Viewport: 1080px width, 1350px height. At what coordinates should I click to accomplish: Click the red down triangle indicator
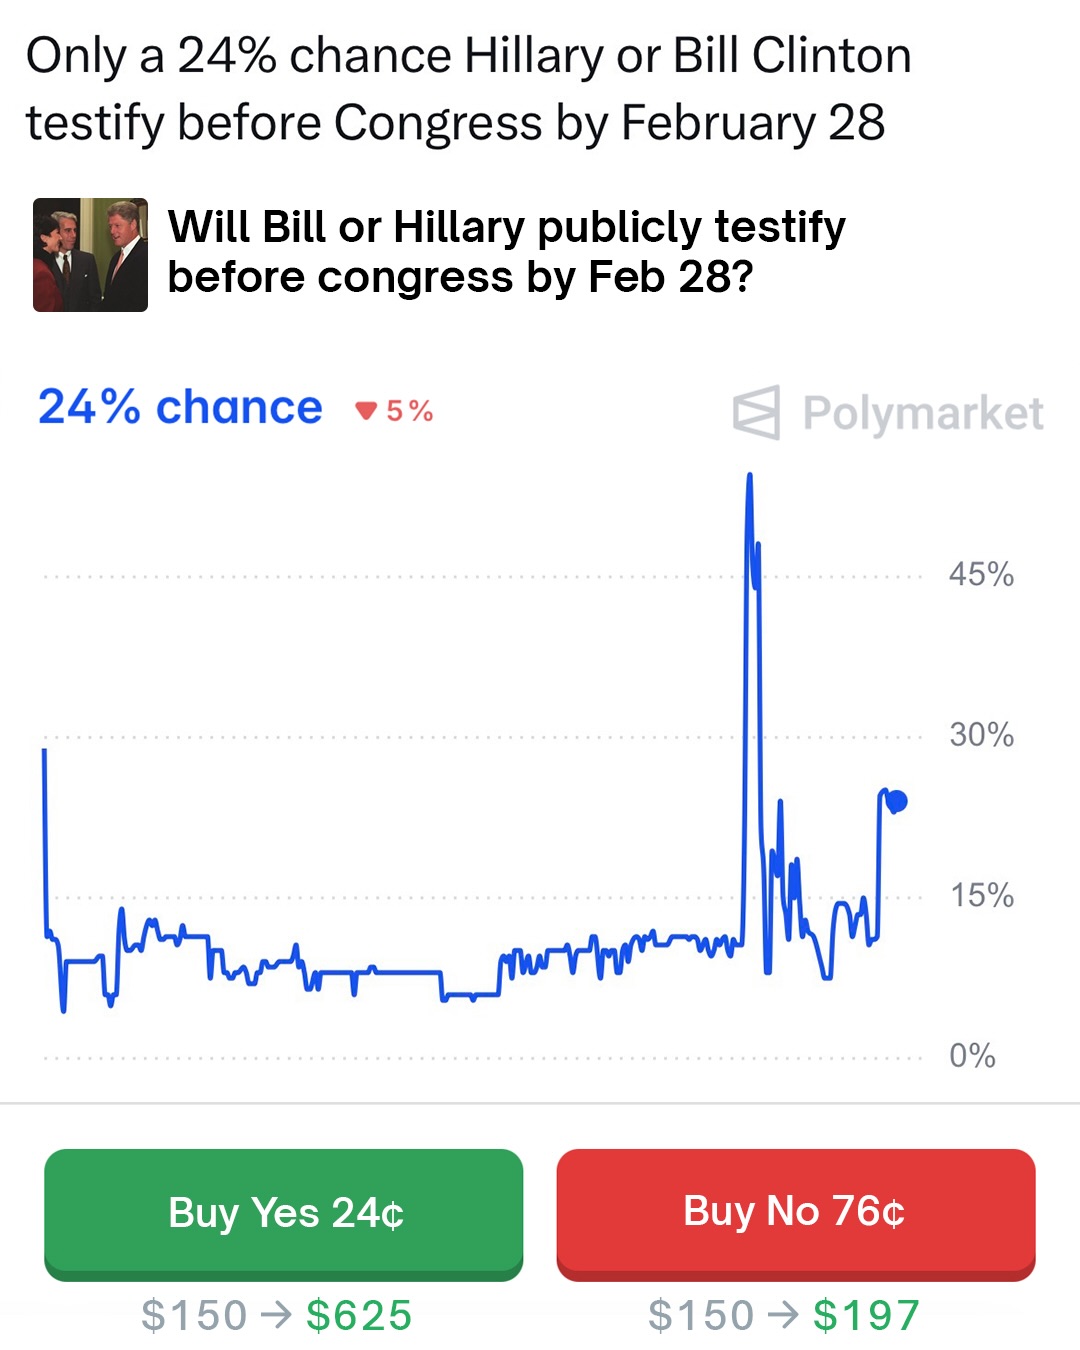[366, 410]
